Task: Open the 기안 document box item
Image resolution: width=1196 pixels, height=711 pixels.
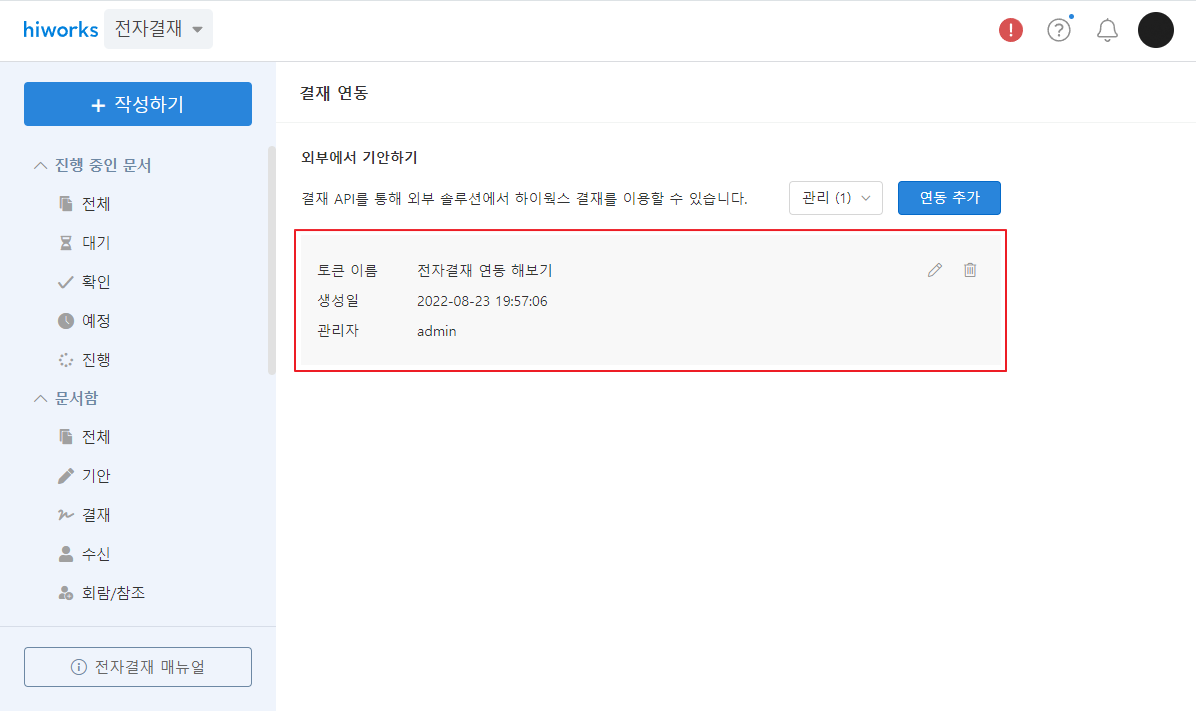Action: [x=95, y=476]
